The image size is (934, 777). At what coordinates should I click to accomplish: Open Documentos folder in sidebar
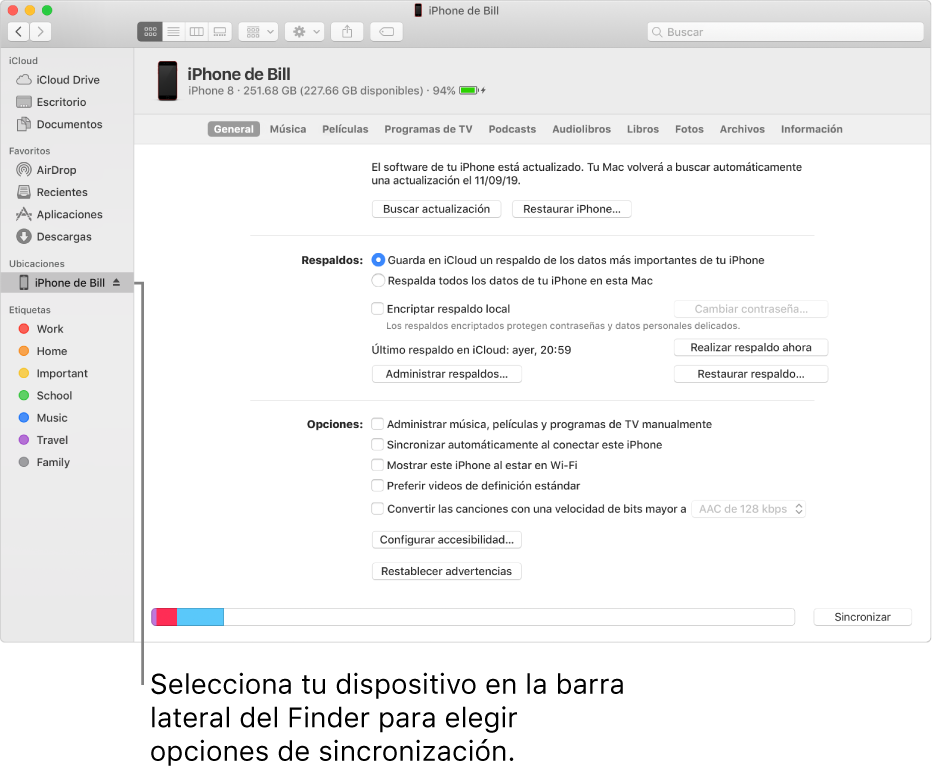(60, 124)
